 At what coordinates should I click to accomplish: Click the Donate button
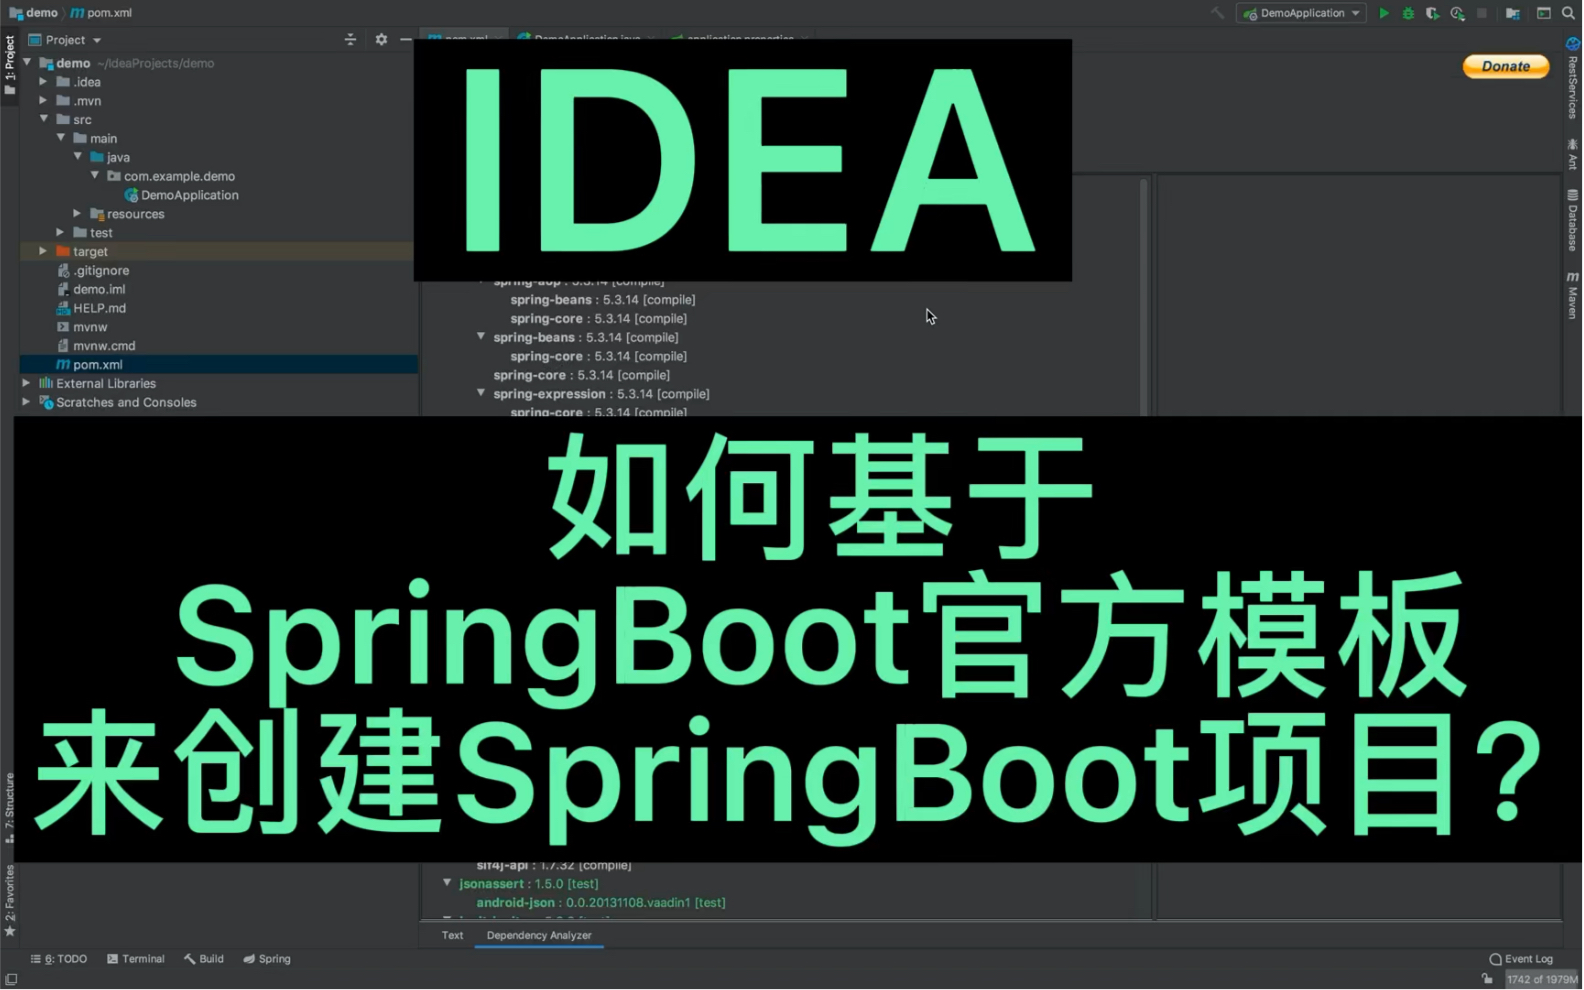[x=1506, y=66]
